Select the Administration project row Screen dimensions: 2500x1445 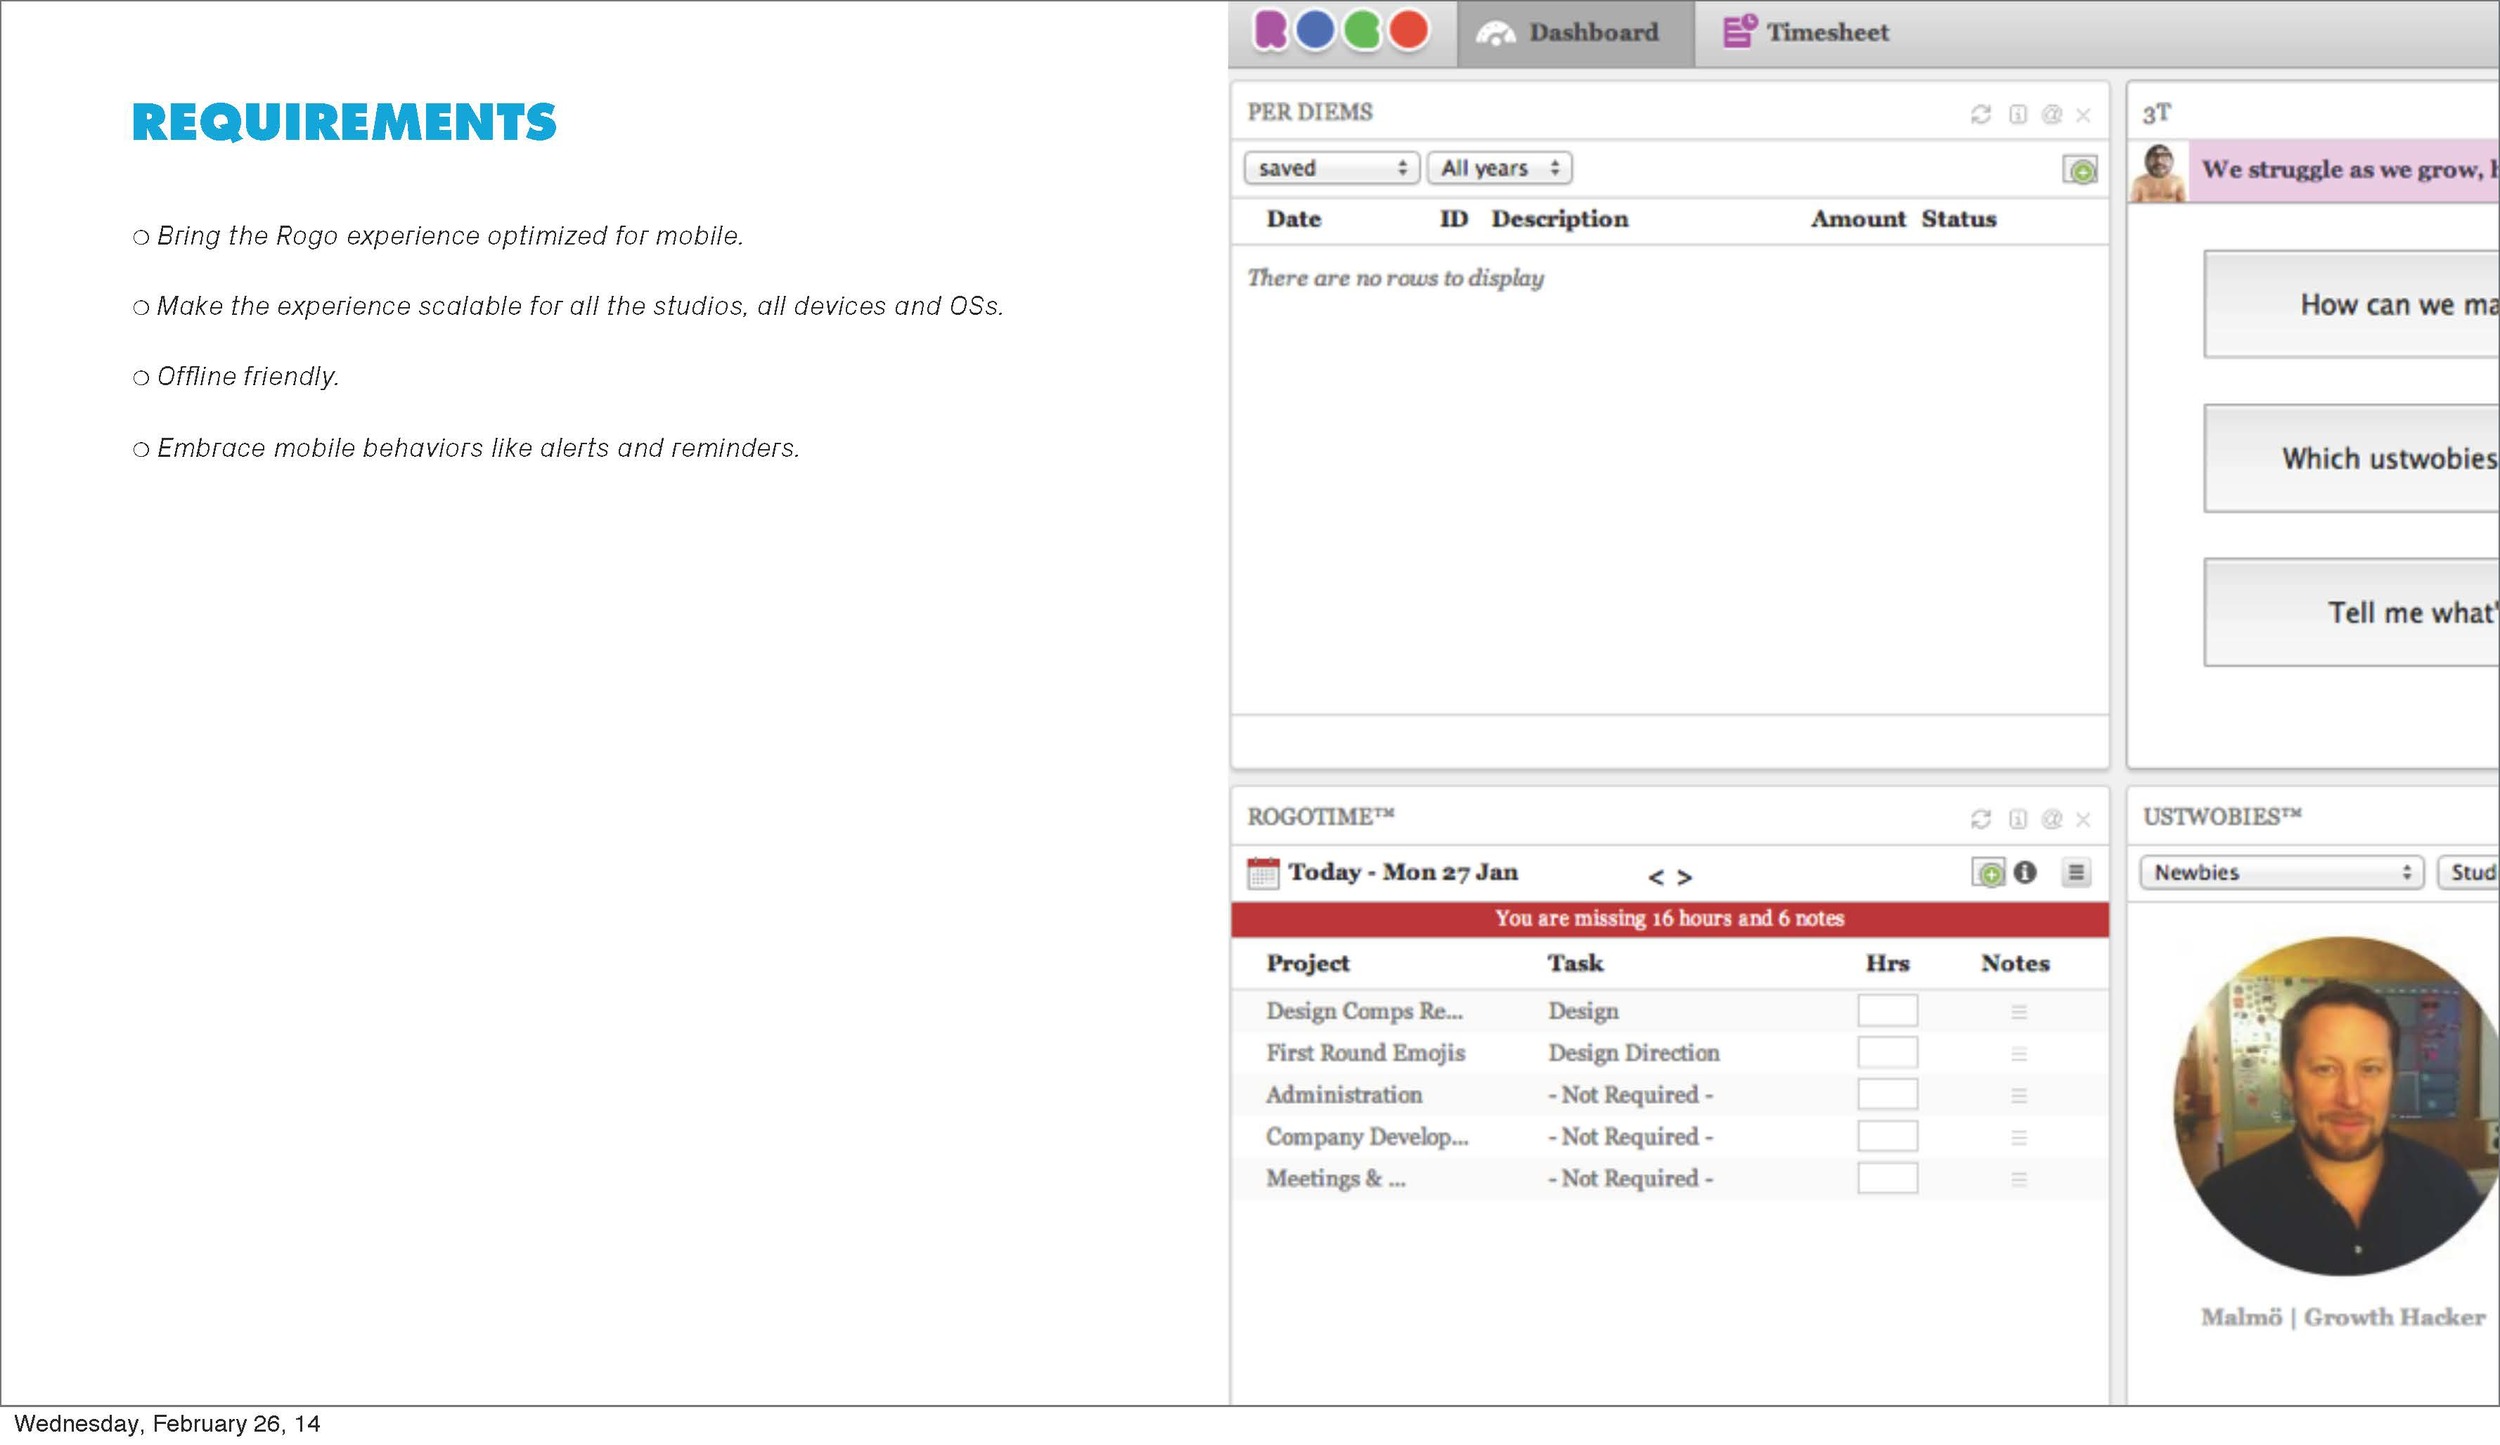(1344, 1095)
